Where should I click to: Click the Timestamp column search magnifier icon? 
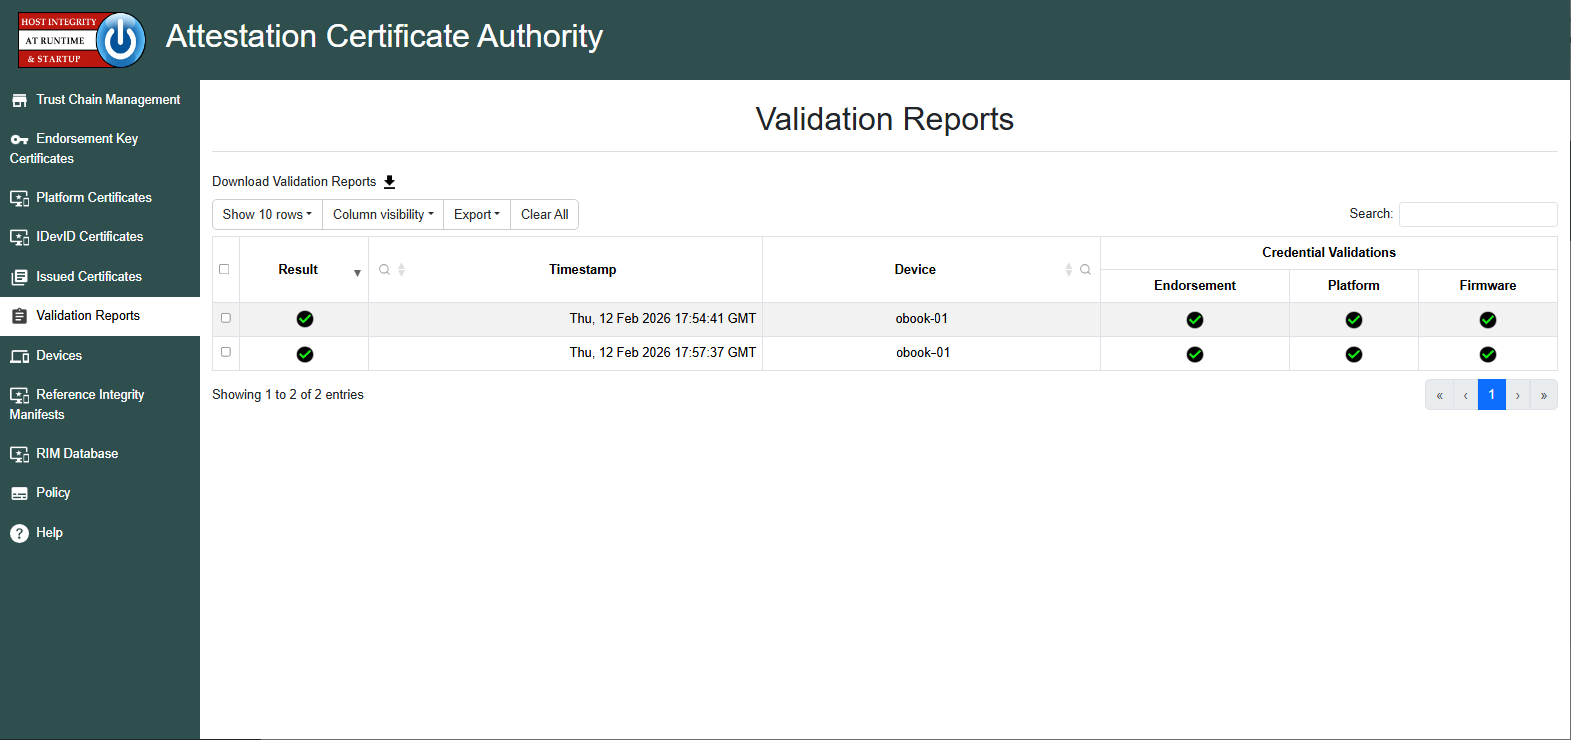coord(384,270)
